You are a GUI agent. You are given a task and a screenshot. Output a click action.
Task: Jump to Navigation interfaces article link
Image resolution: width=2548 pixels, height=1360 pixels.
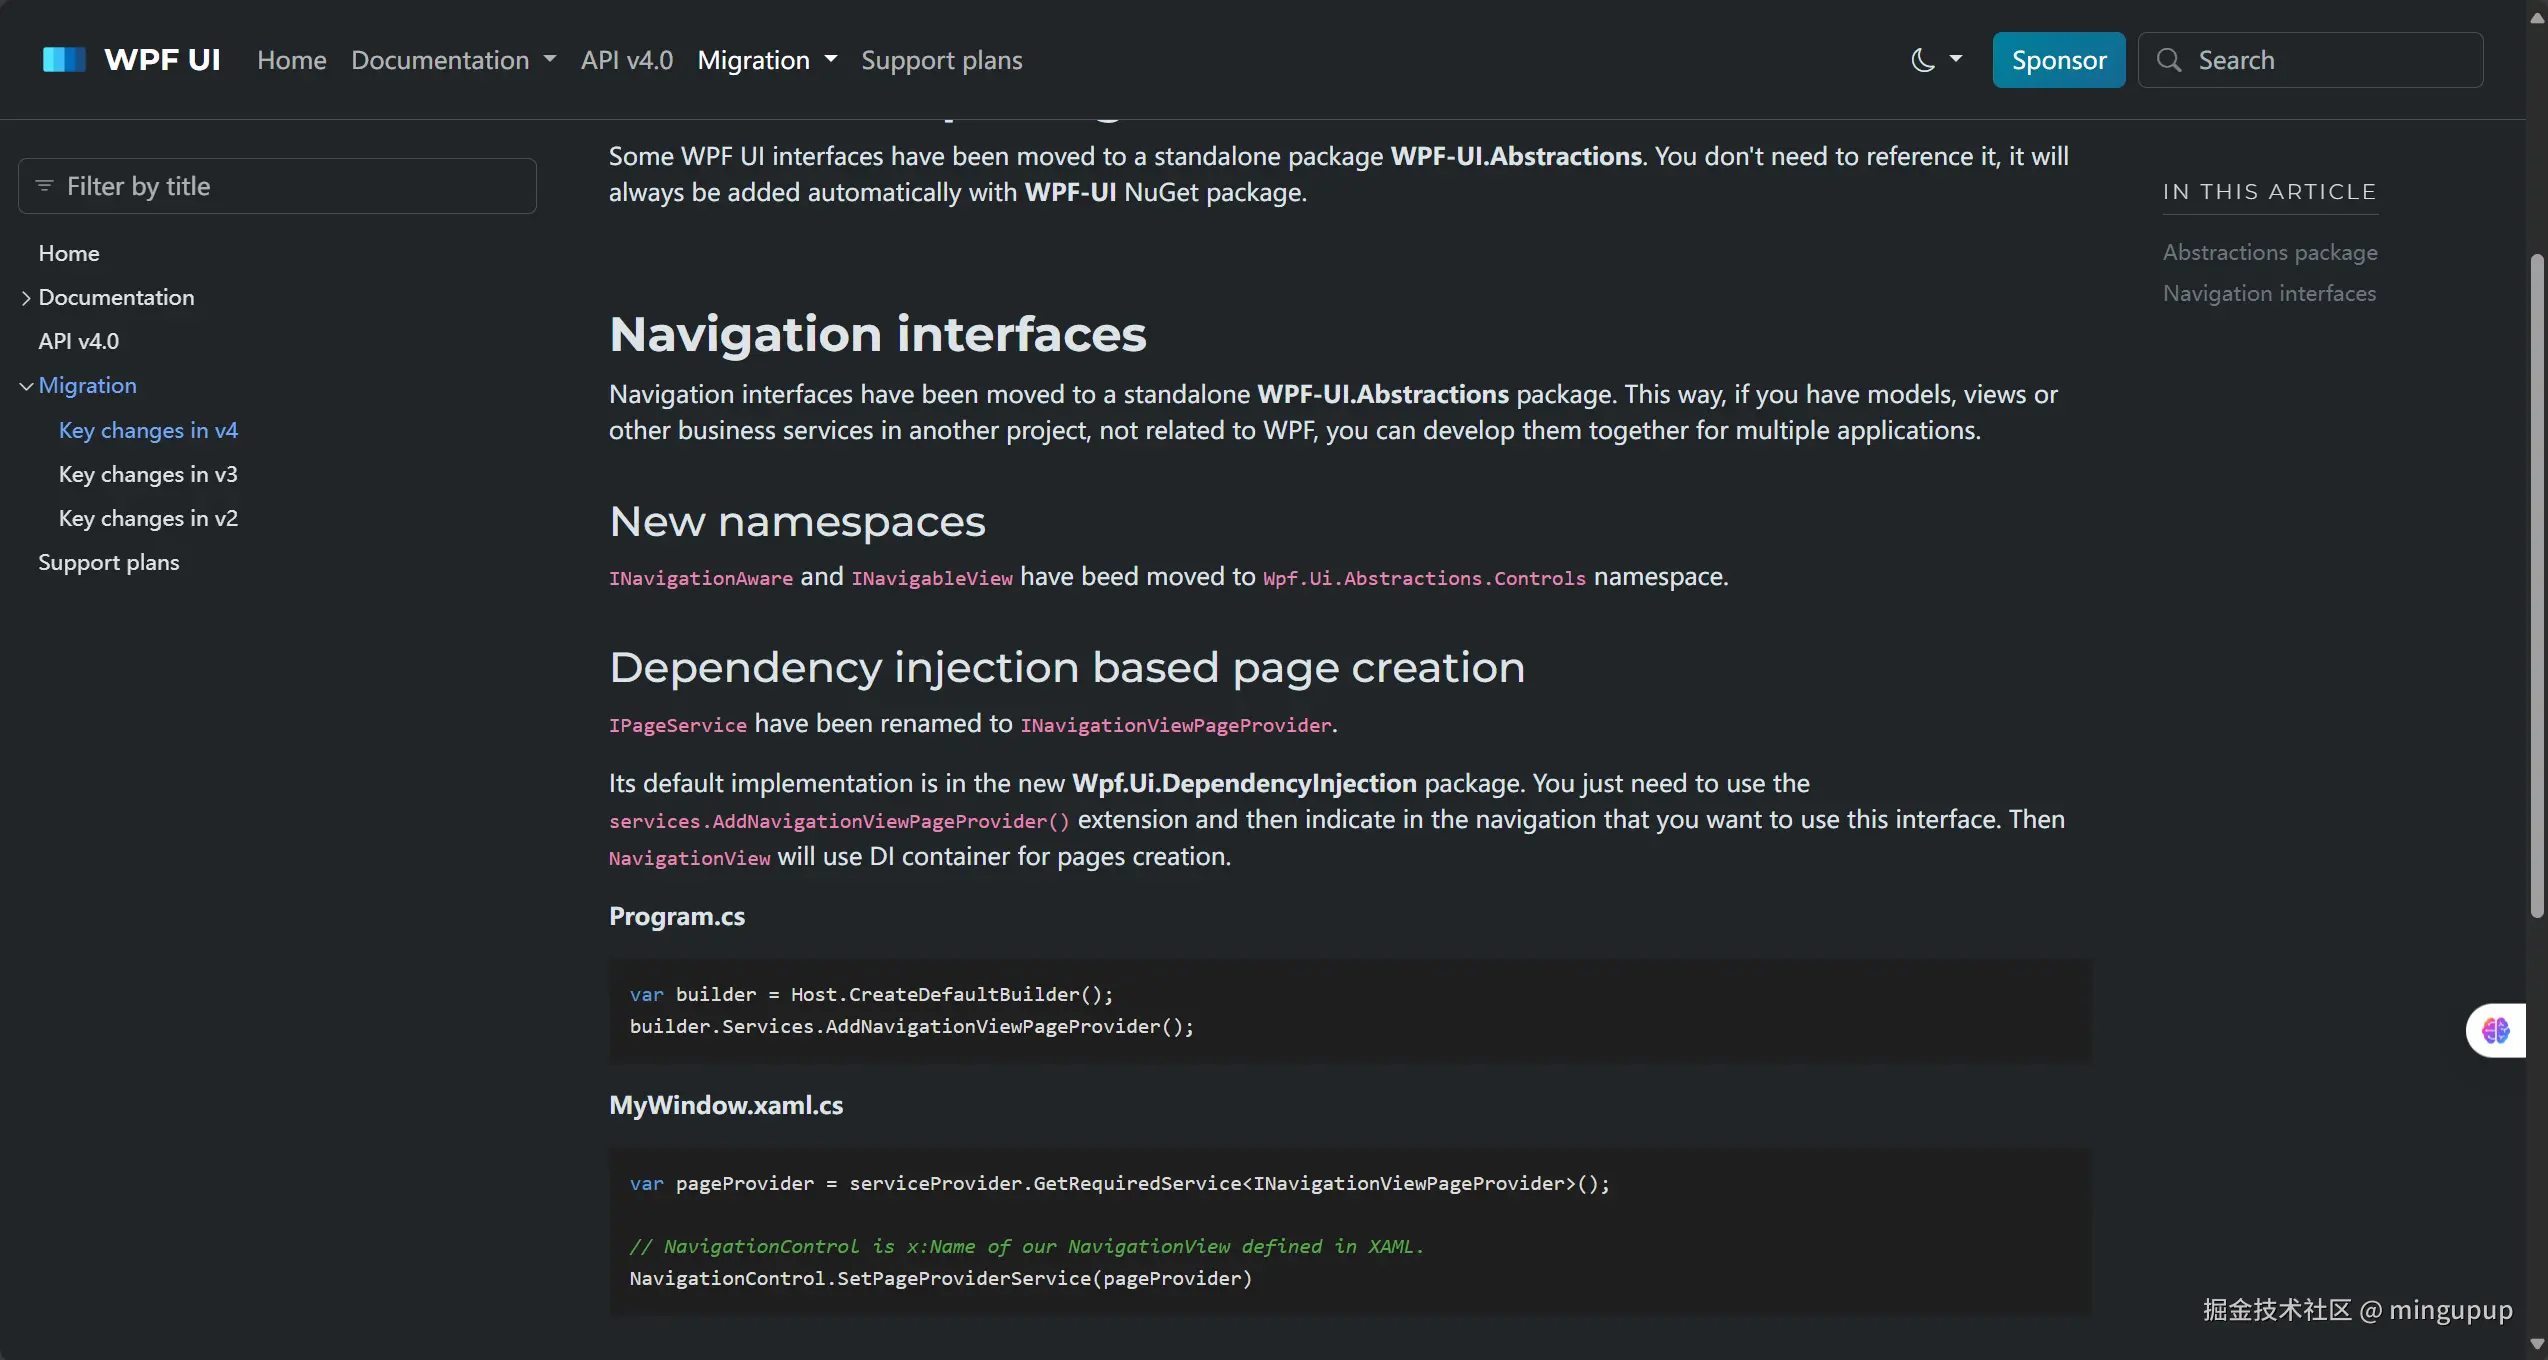pyautogui.click(x=2269, y=293)
